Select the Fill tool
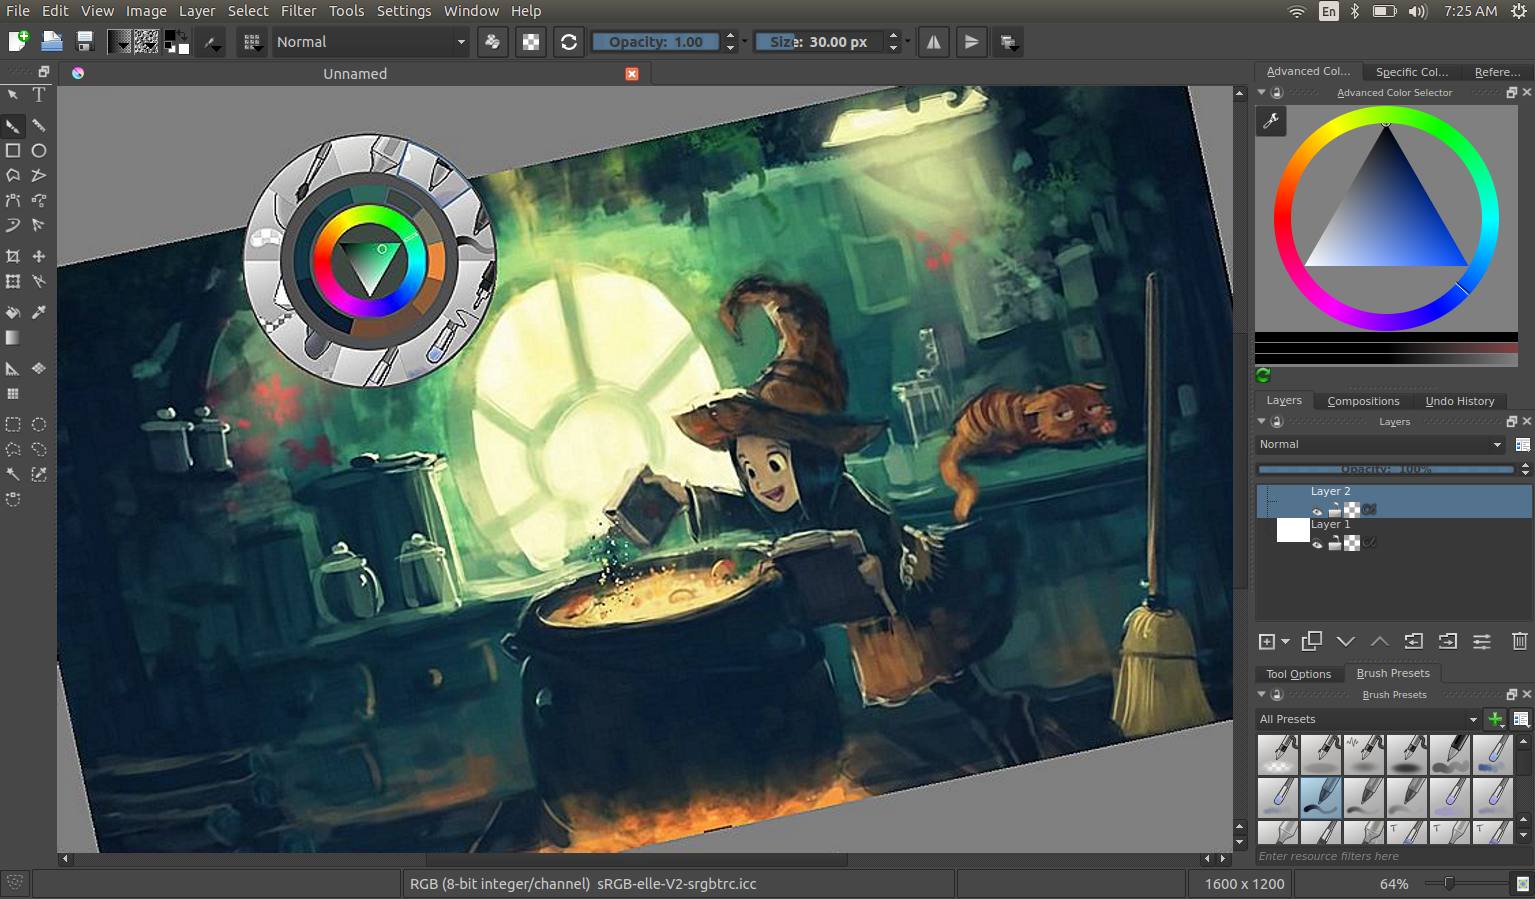Viewport: 1535px width, 899px height. 13,312
